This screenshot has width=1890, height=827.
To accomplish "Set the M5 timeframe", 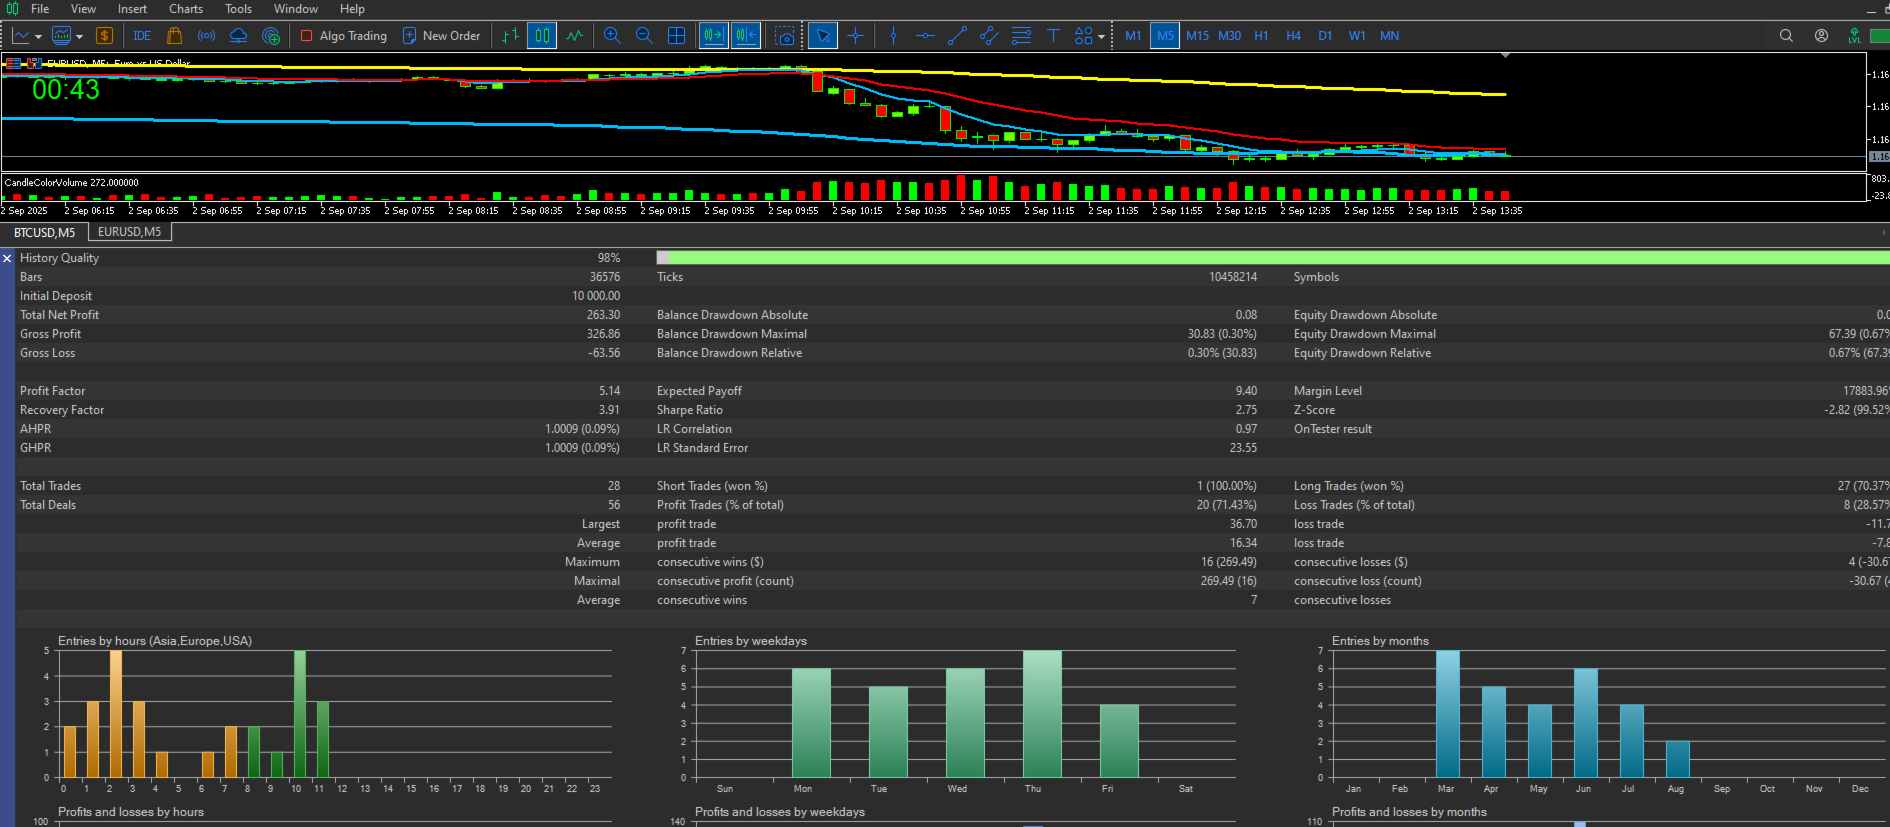I will point(1165,36).
